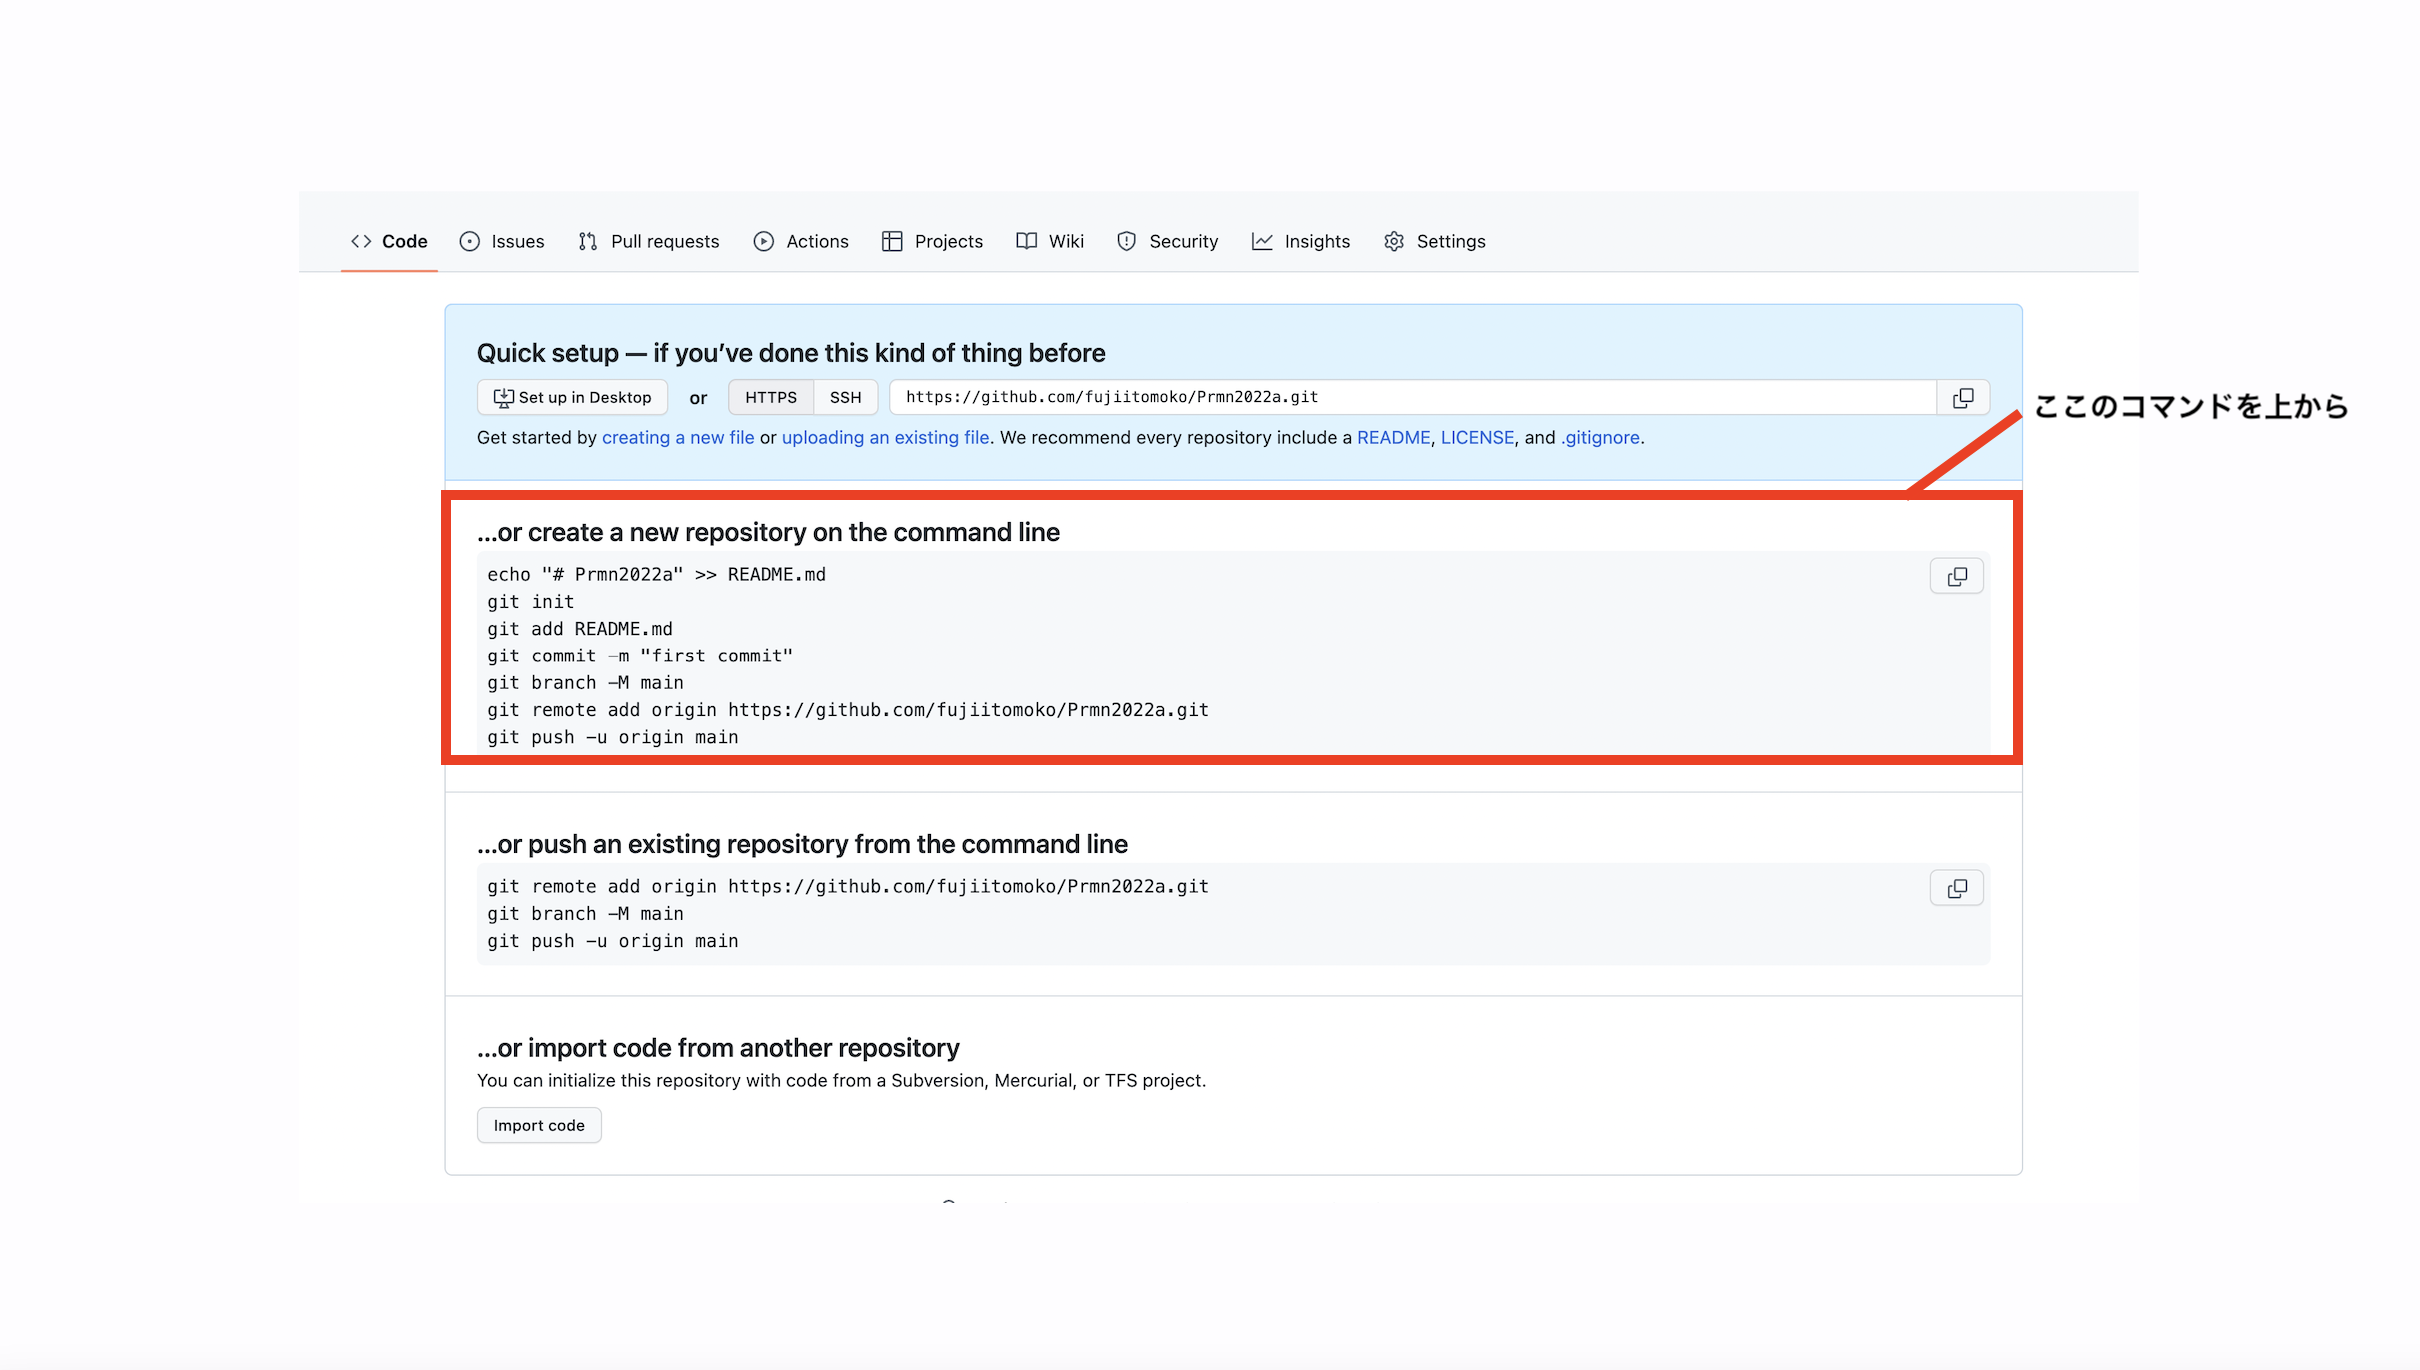2420x1370 pixels.
Task: Select the HTTPS protocol option
Action: coord(770,397)
